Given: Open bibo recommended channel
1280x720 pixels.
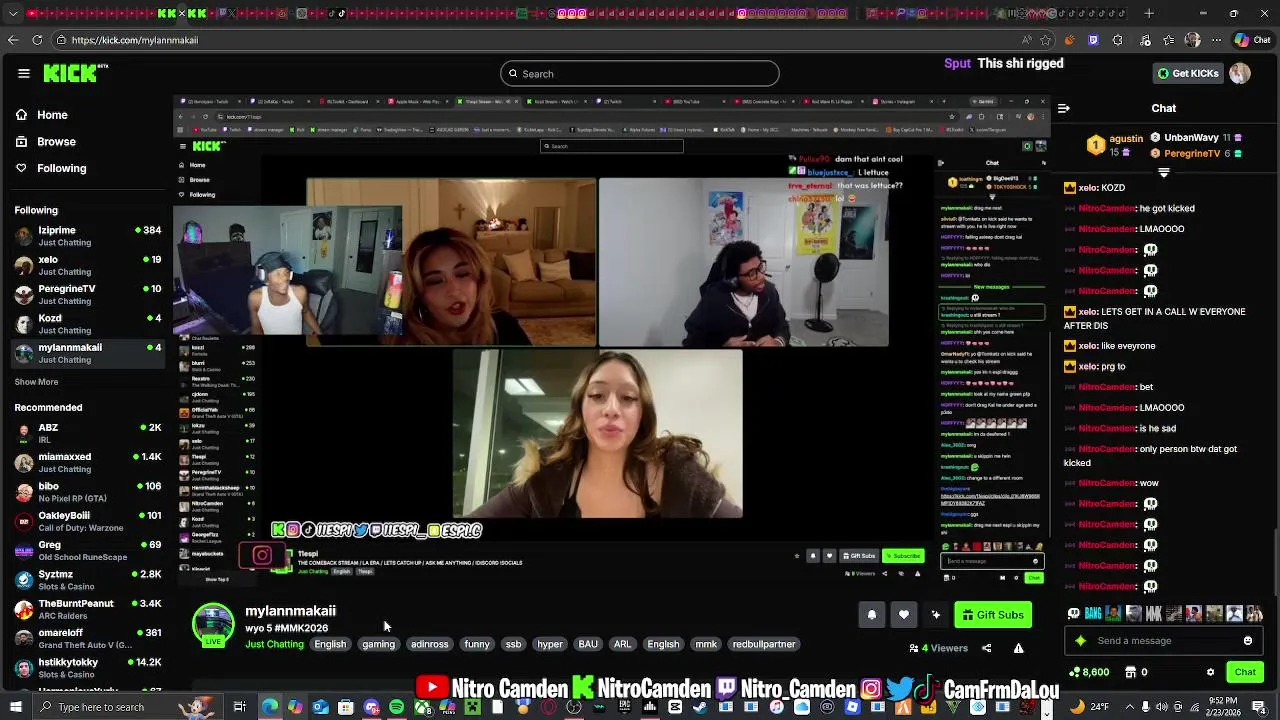Looking at the screenshot, I should pyautogui.click(x=86, y=492).
